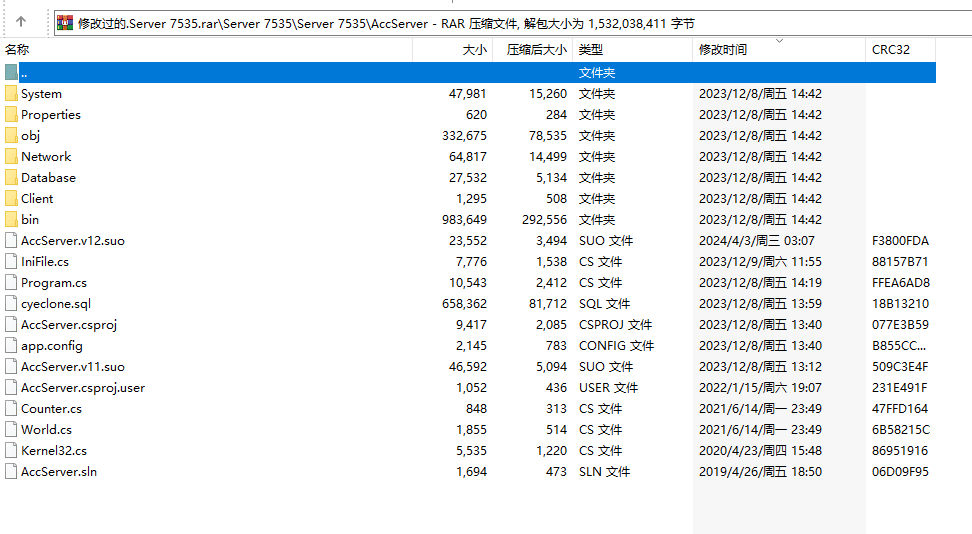Viewport: 972px width, 534px height.
Task: Select the Kernel32.cs file name
Action: [x=53, y=451]
